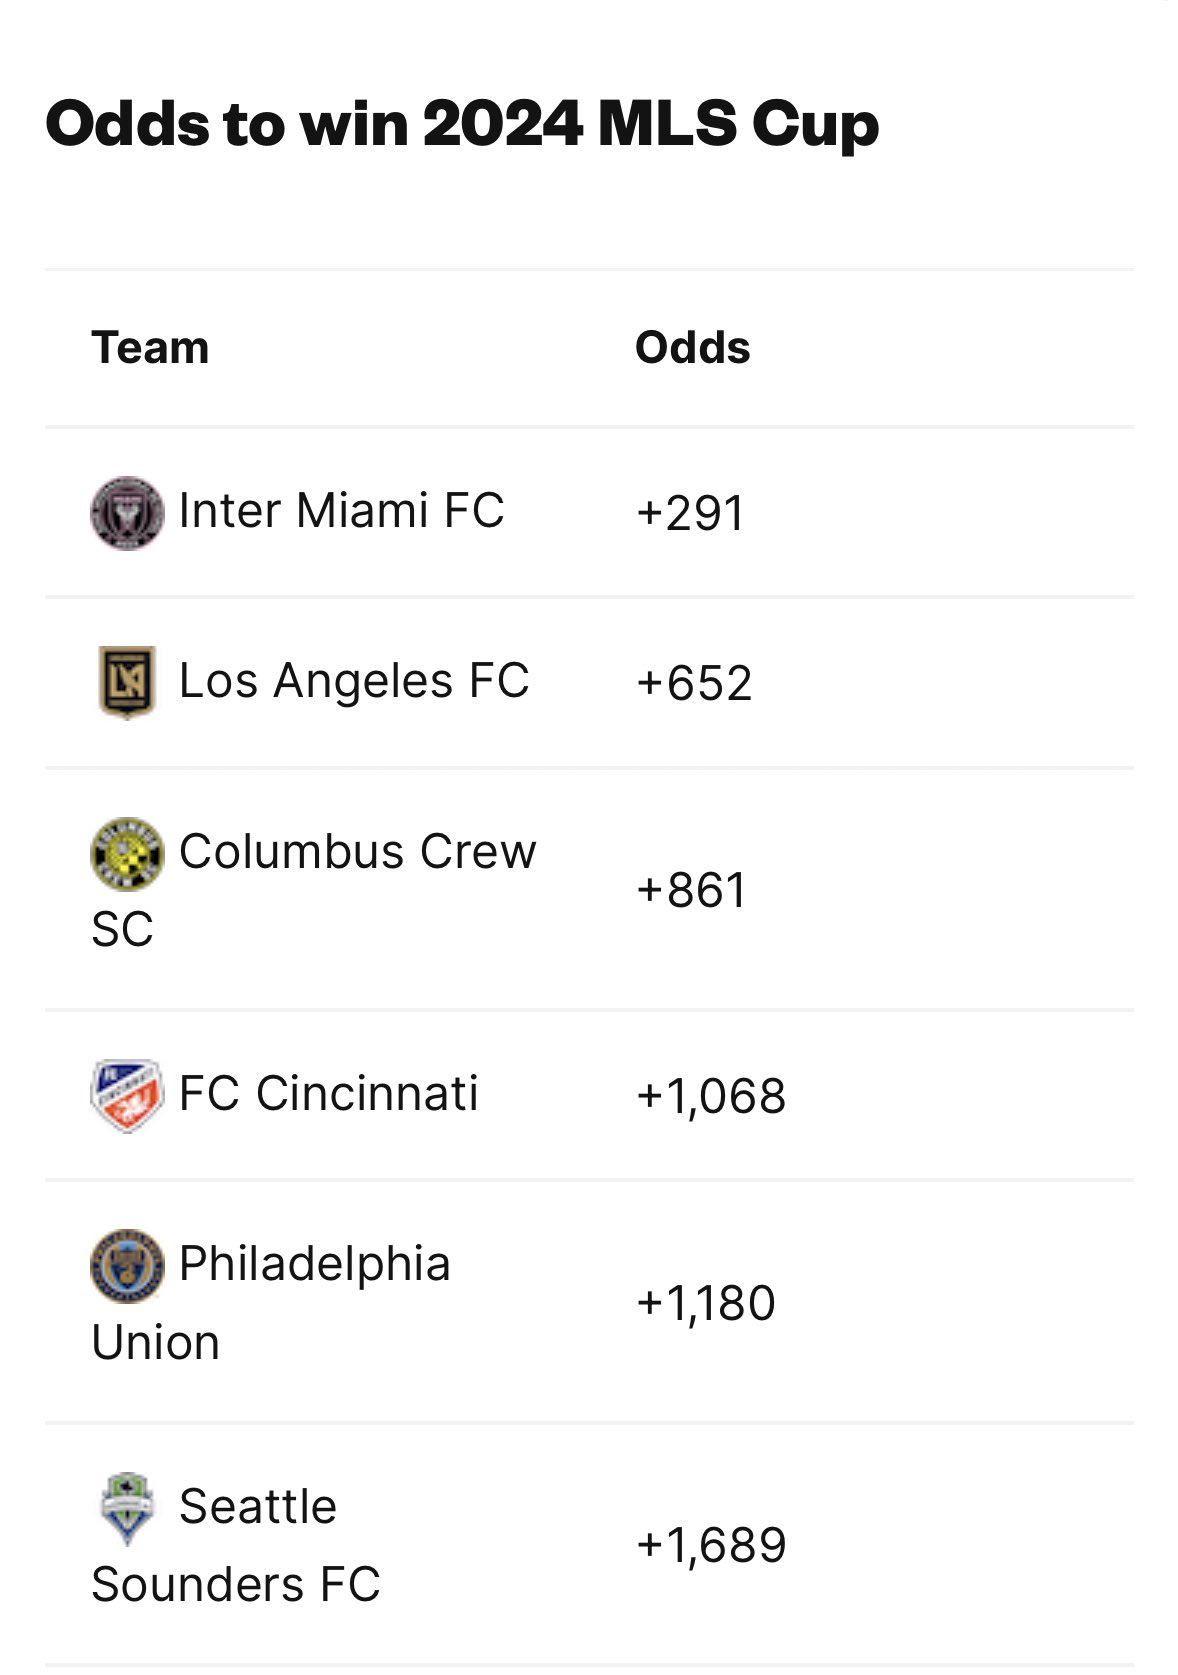Viewport: 1178px width, 1675px height.
Task: Choose the +1,068 odds value
Action: click(x=711, y=1096)
